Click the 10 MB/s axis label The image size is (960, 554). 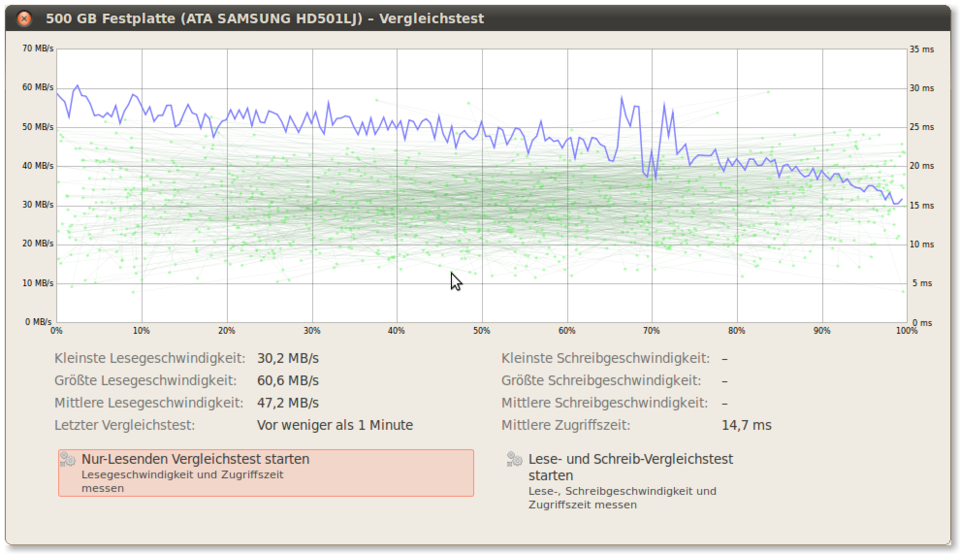pyautogui.click(x=38, y=283)
